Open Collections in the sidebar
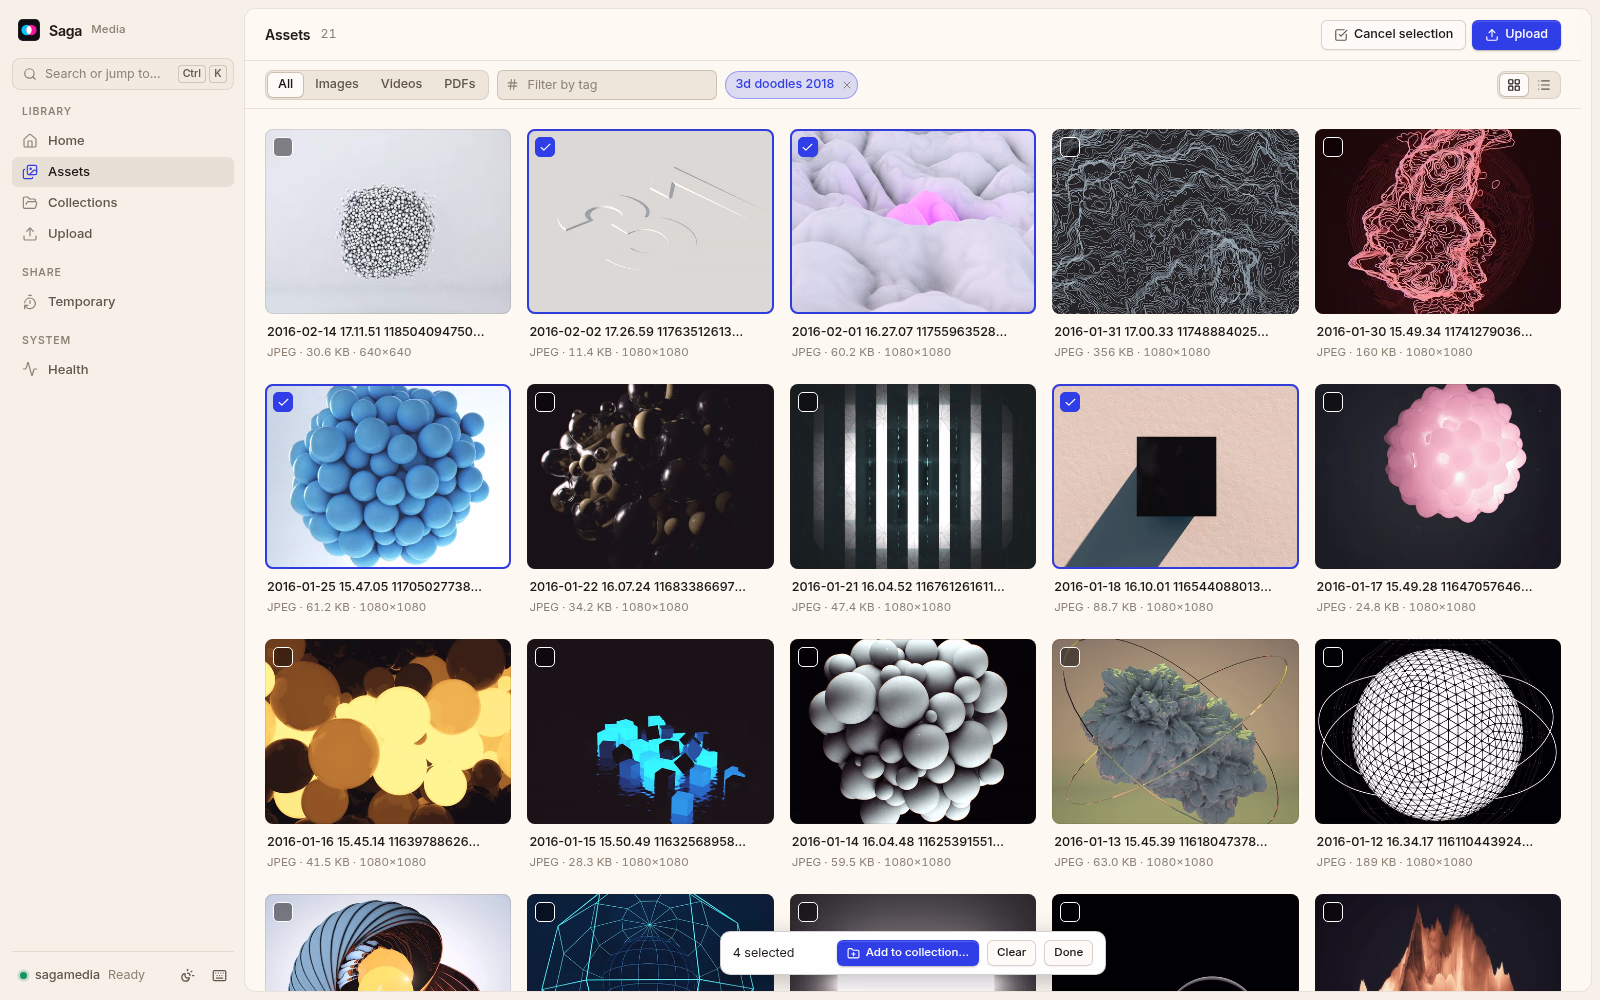Screen dimensions: 1600x1000 (123, 203)
